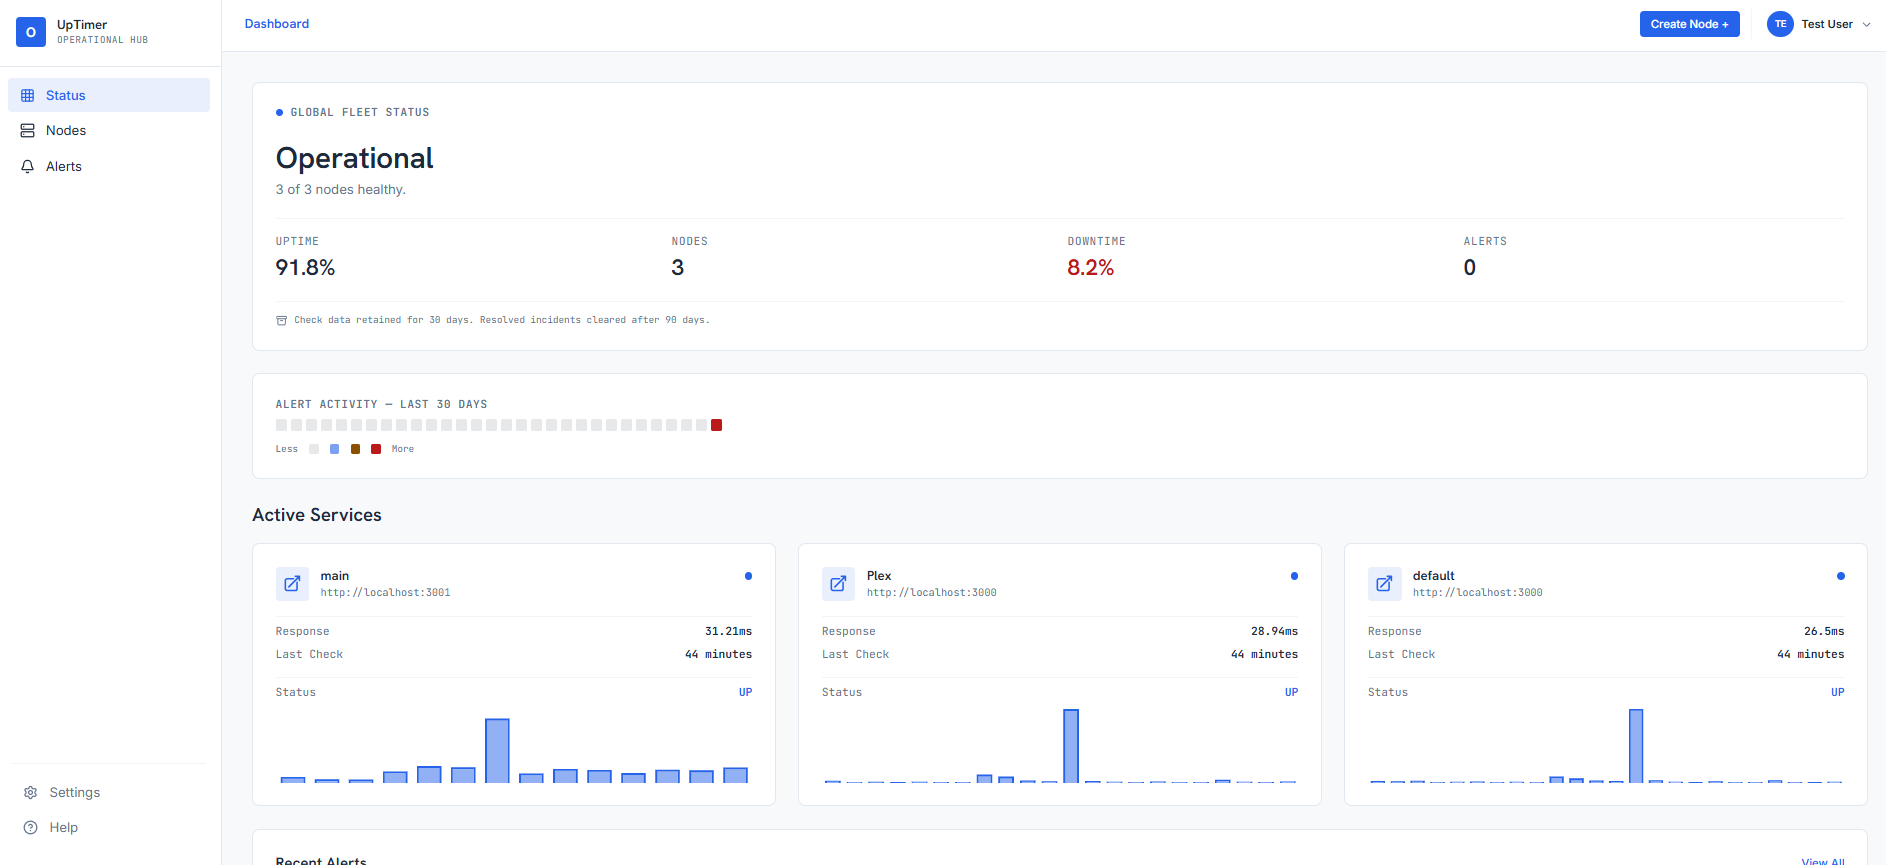The width and height of the screenshot is (1886, 865).
Task: Open the View All alerts link
Action: (x=1823, y=860)
